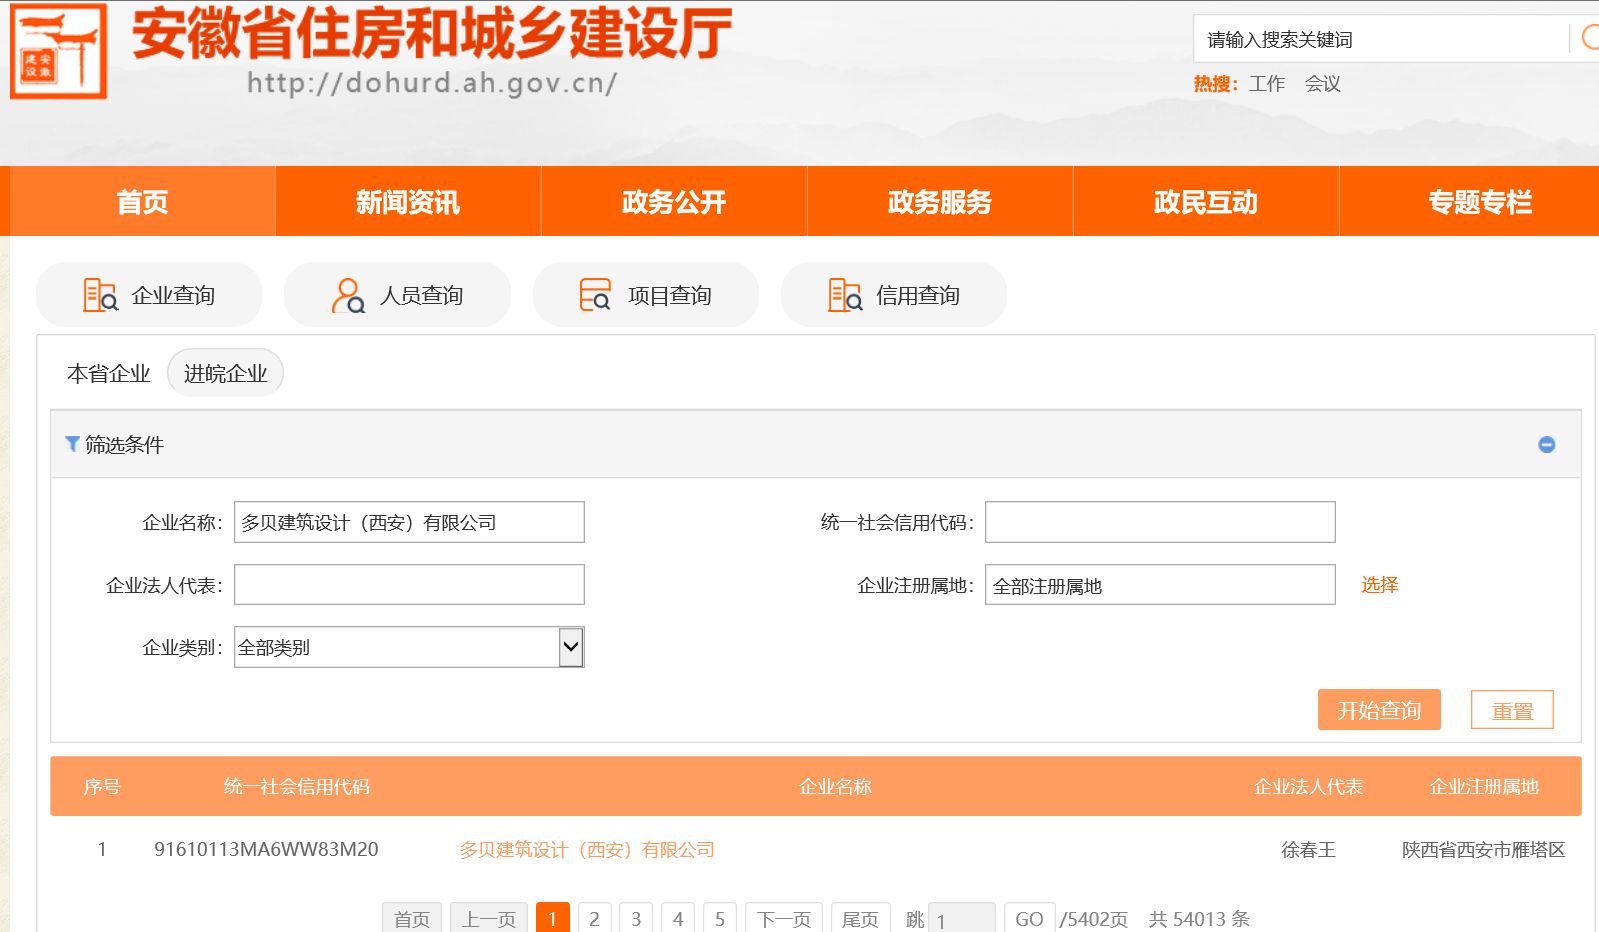Open 多贝建筑设计（西安）有限公司 result link
Screen dimensions: 1599x932
pos(587,850)
